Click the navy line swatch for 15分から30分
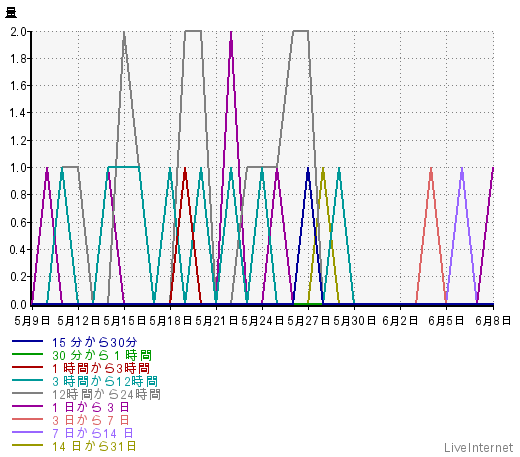This screenshot has height=457, width=520. coord(27,341)
